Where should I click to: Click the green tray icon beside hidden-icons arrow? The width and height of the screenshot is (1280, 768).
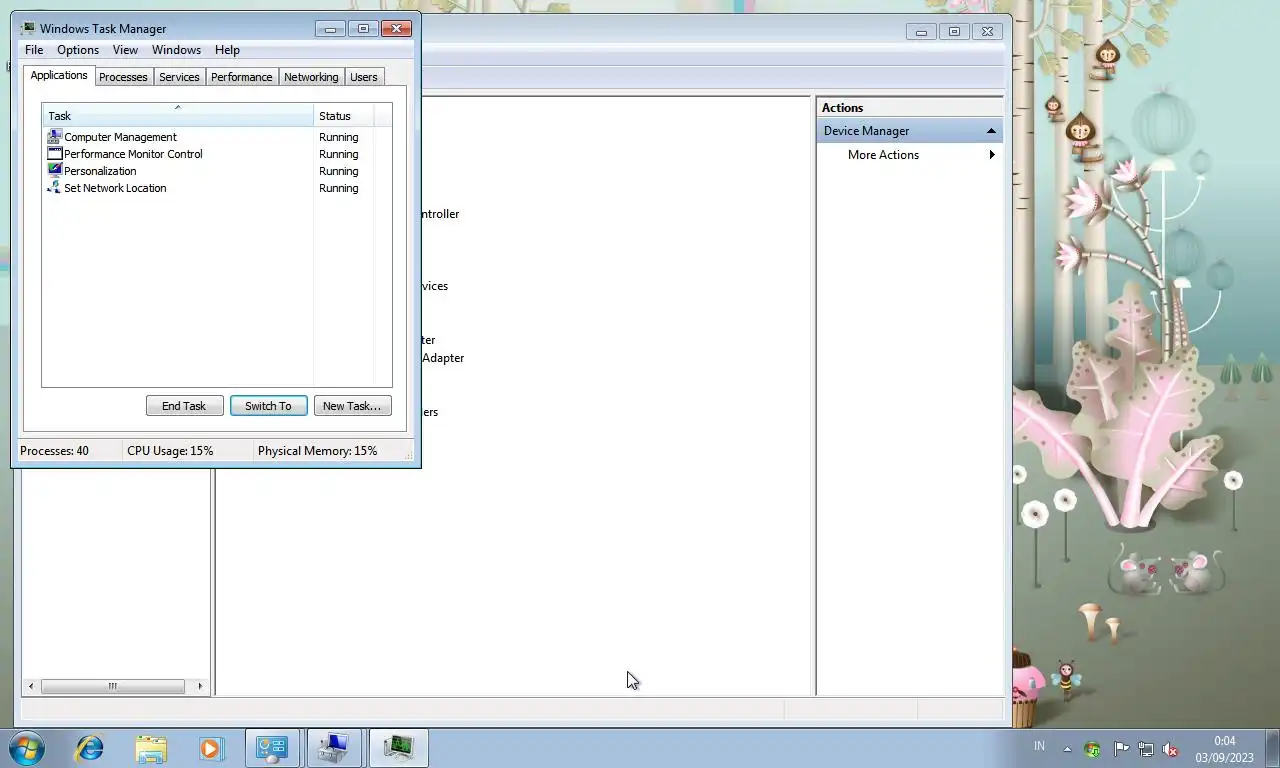coord(1093,749)
